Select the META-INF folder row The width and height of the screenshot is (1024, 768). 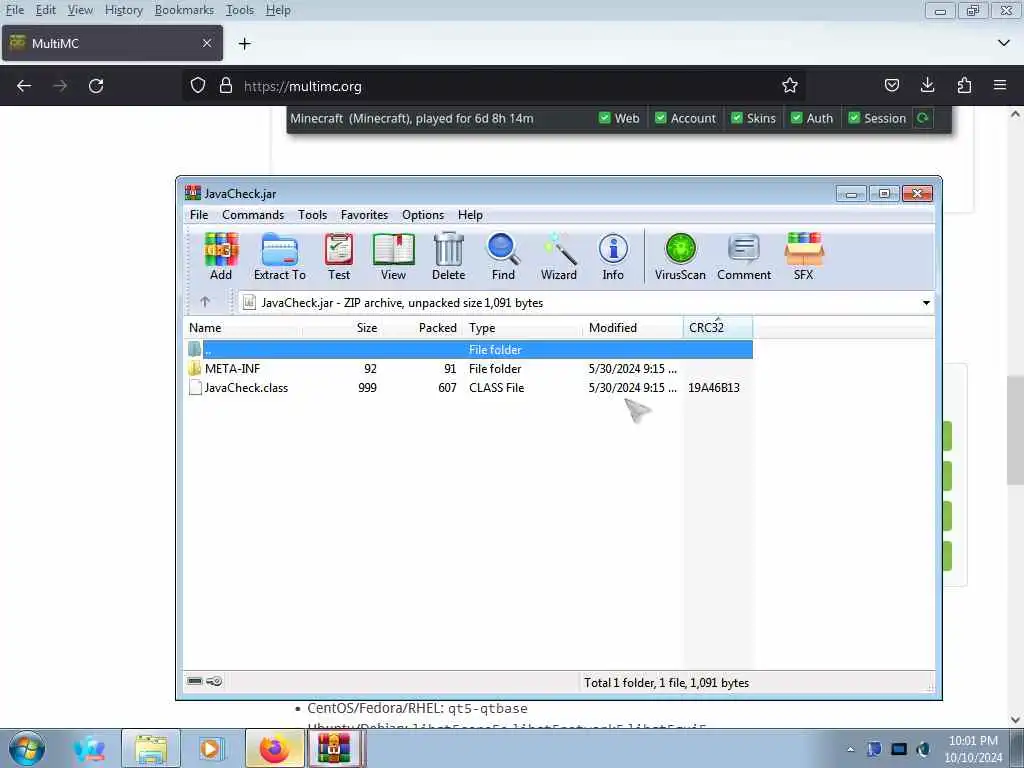pyautogui.click(x=469, y=369)
